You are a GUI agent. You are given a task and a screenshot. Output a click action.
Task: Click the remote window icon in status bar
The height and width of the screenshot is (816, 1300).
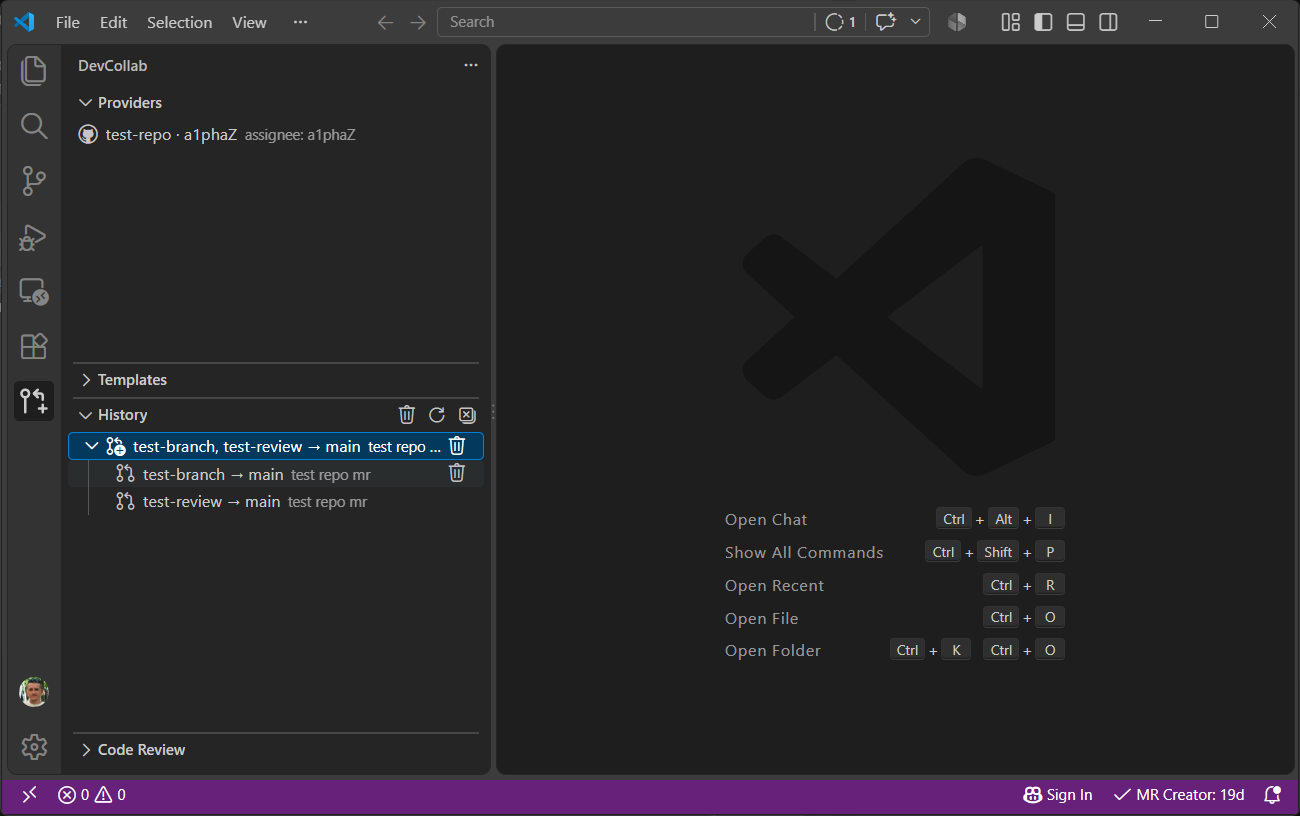(30, 795)
